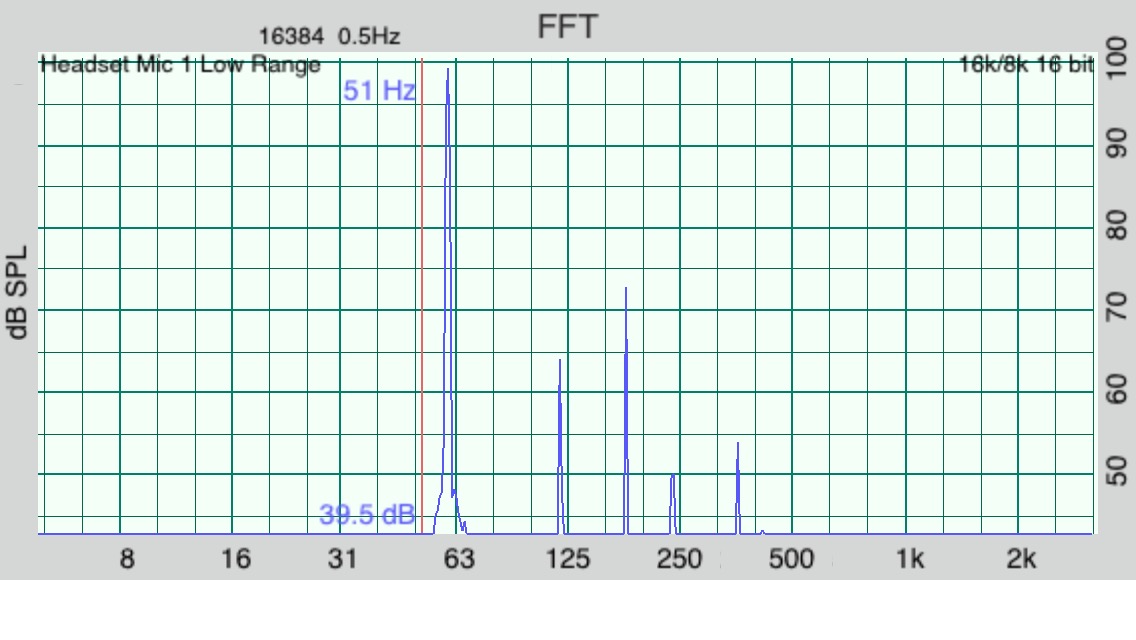Click the '500' frequency axis label
The image size is (1136, 640).
point(791,559)
